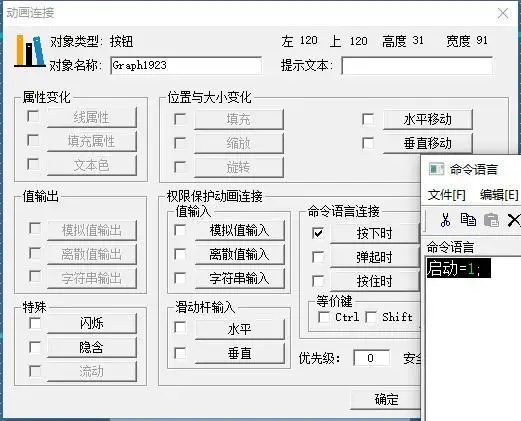Screen dimensions: 521x421
Task: Click the delete X icon in 命令语言 toolbar
Action: coord(514,220)
